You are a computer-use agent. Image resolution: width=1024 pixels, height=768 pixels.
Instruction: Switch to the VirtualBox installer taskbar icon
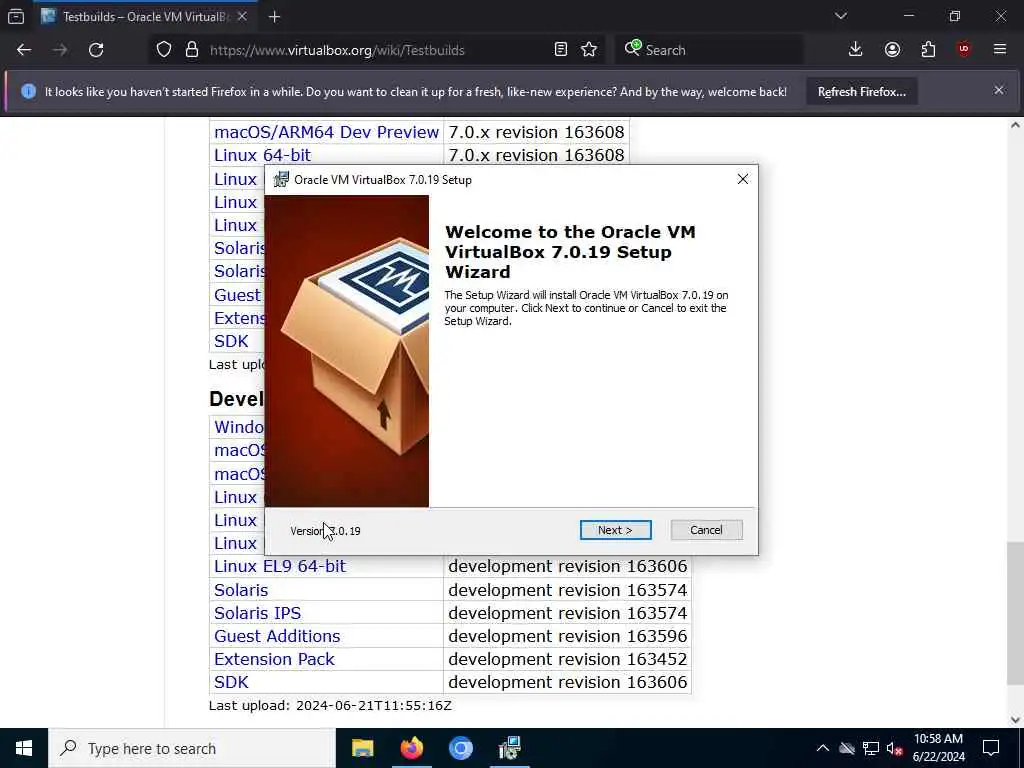[x=509, y=748]
